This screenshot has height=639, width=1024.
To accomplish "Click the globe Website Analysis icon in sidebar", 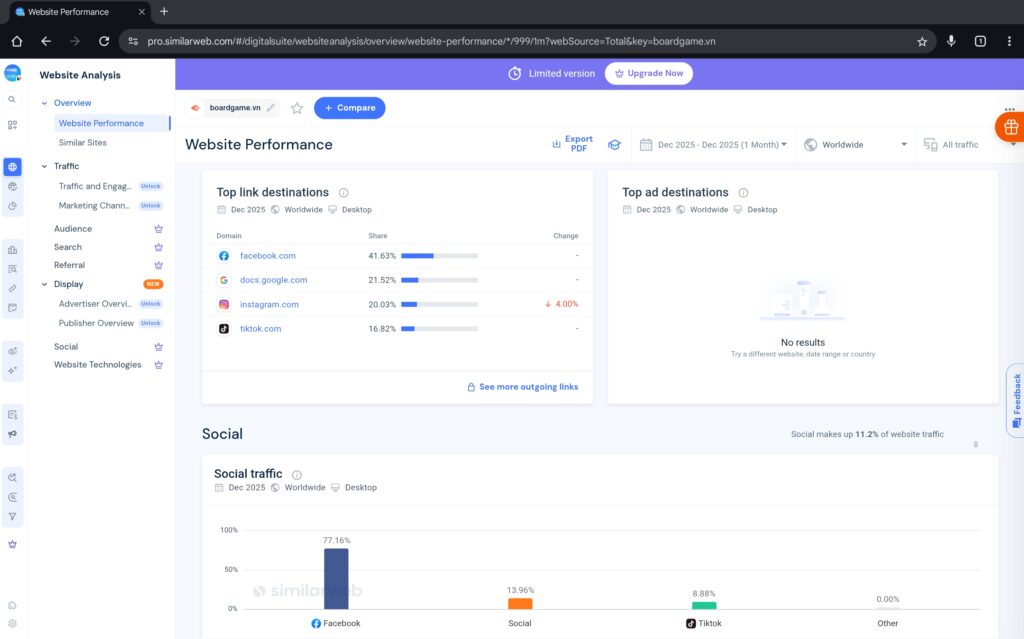I will click(13, 168).
